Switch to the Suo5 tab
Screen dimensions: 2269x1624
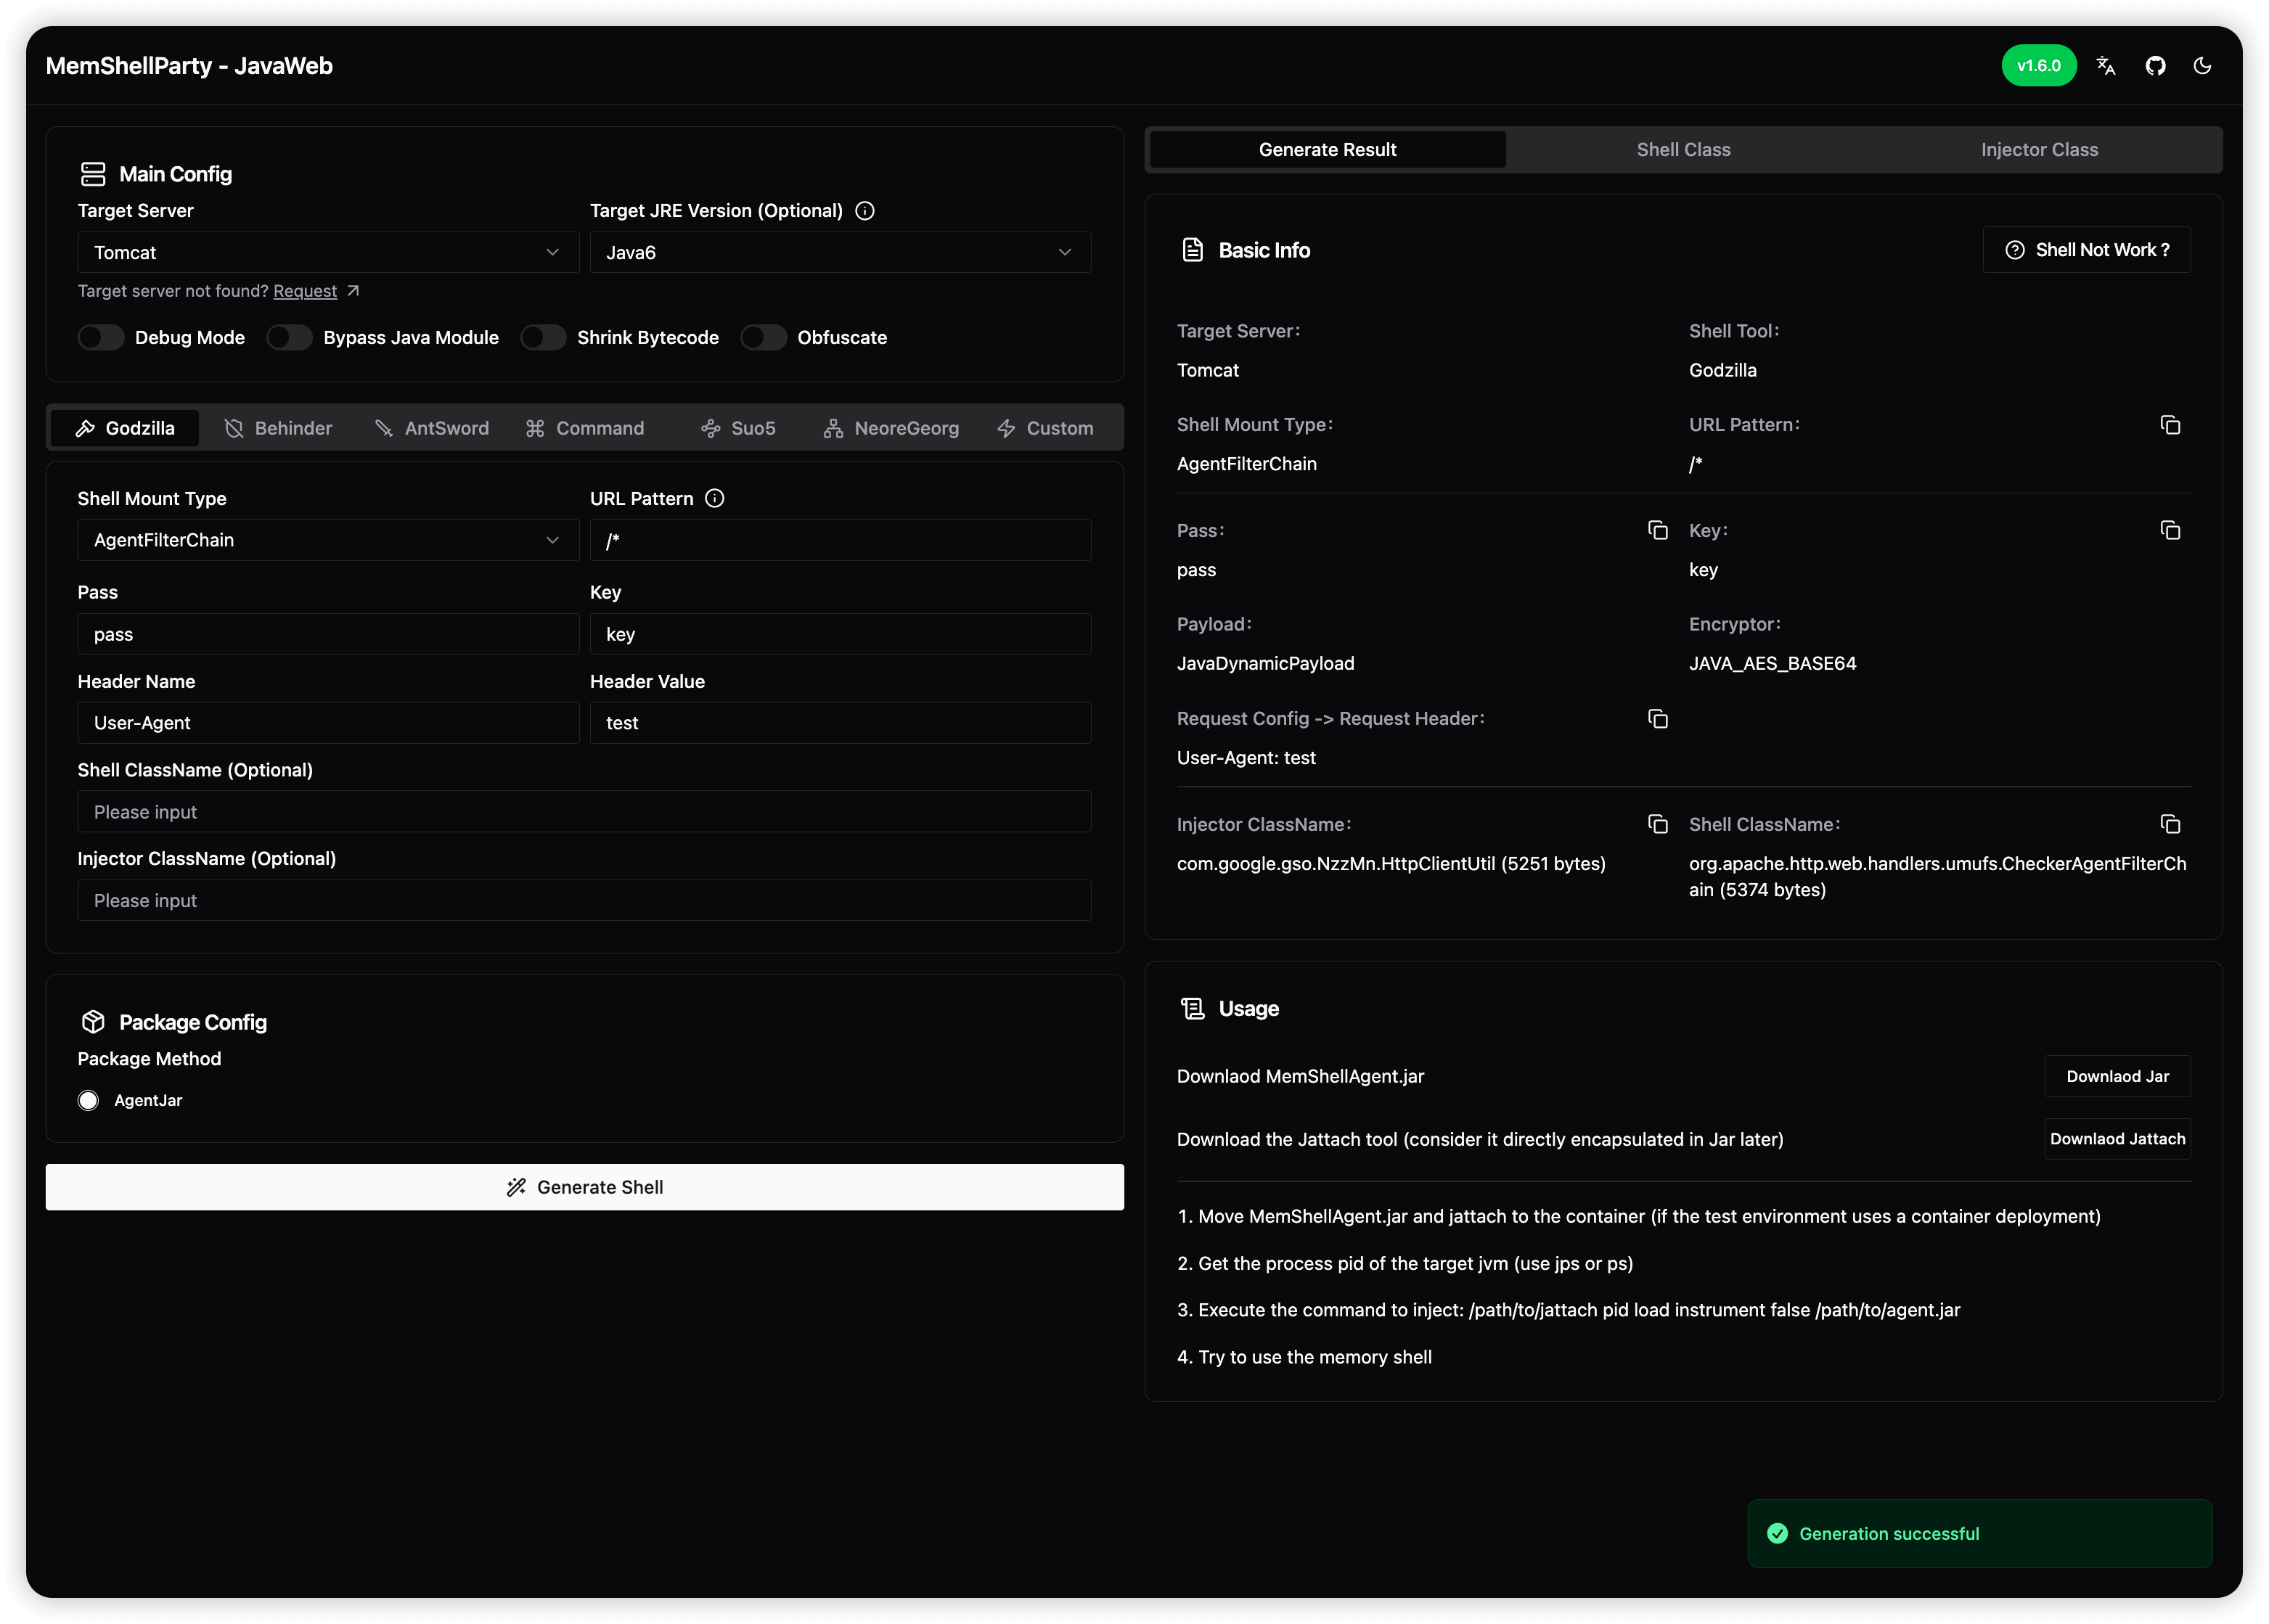click(739, 428)
